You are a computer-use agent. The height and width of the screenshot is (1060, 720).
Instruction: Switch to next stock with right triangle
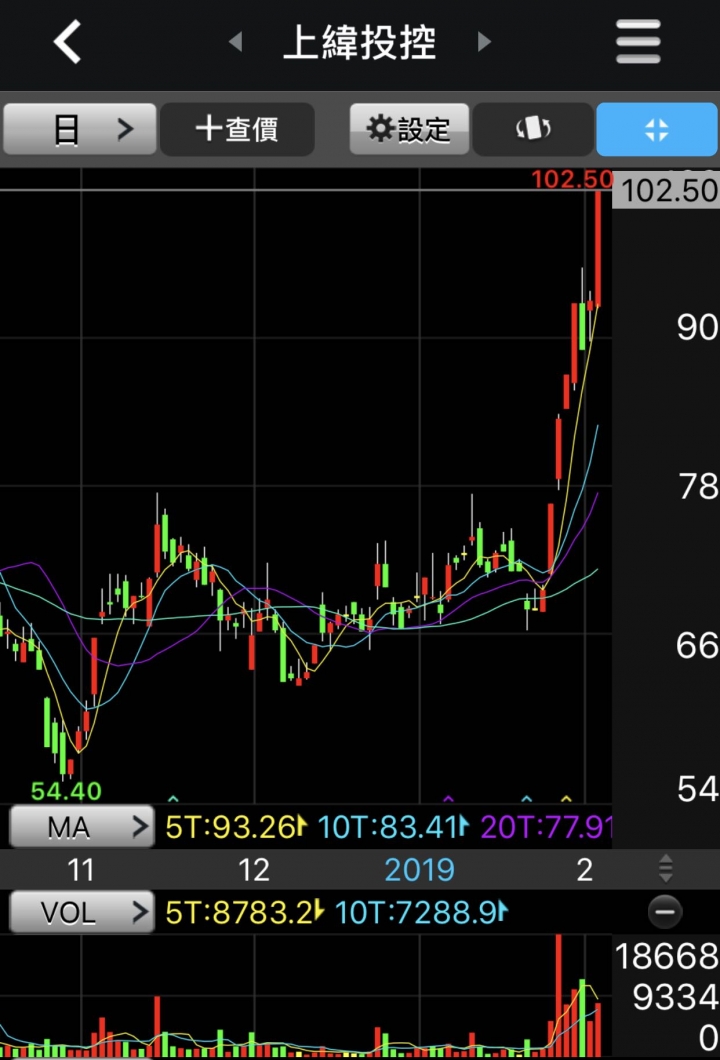(483, 42)
